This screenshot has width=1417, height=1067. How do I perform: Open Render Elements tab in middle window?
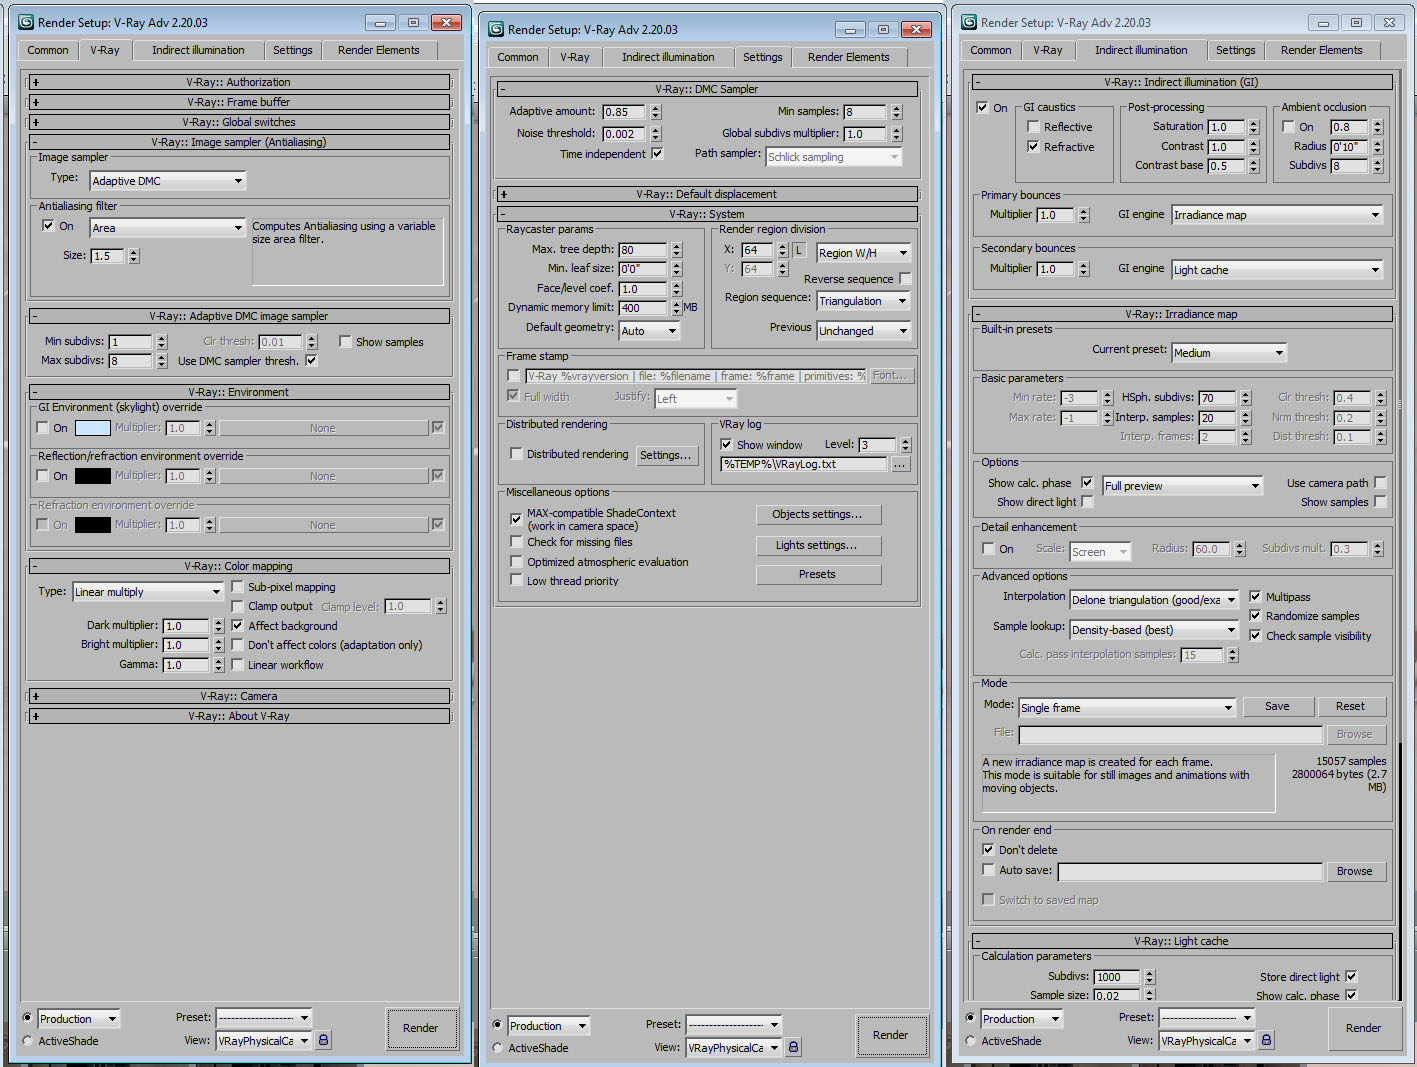[848, 57]
